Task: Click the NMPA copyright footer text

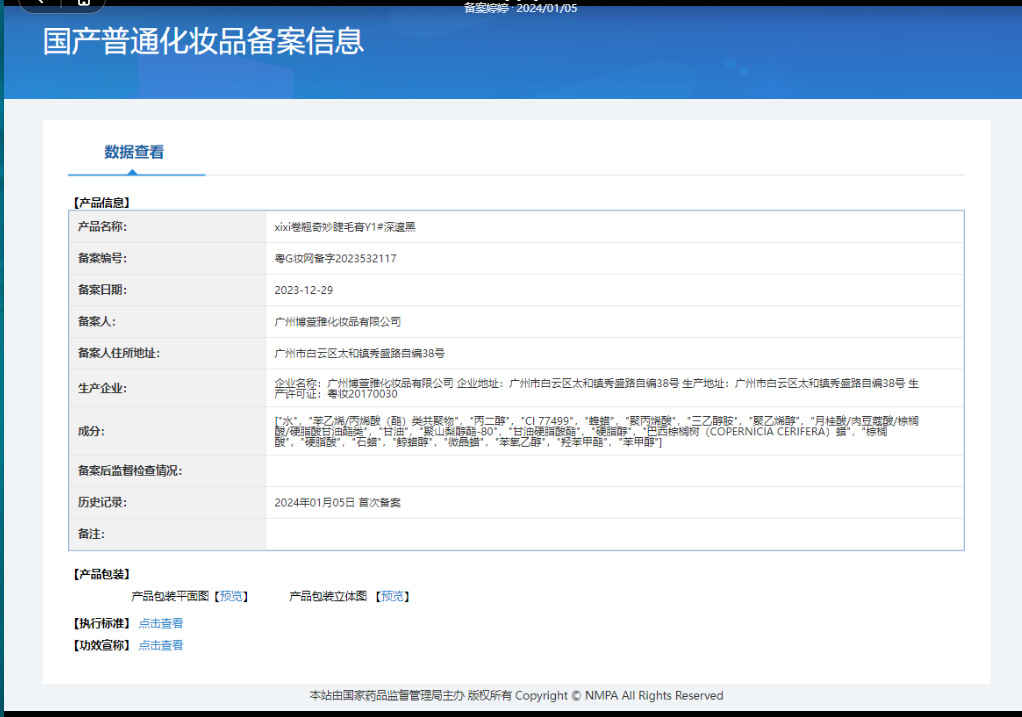Action: (516, 695)
